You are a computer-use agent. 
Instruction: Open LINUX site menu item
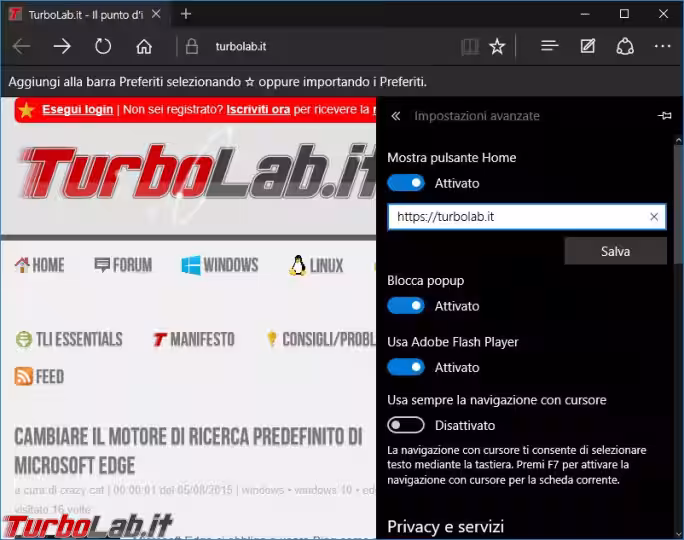316,265
